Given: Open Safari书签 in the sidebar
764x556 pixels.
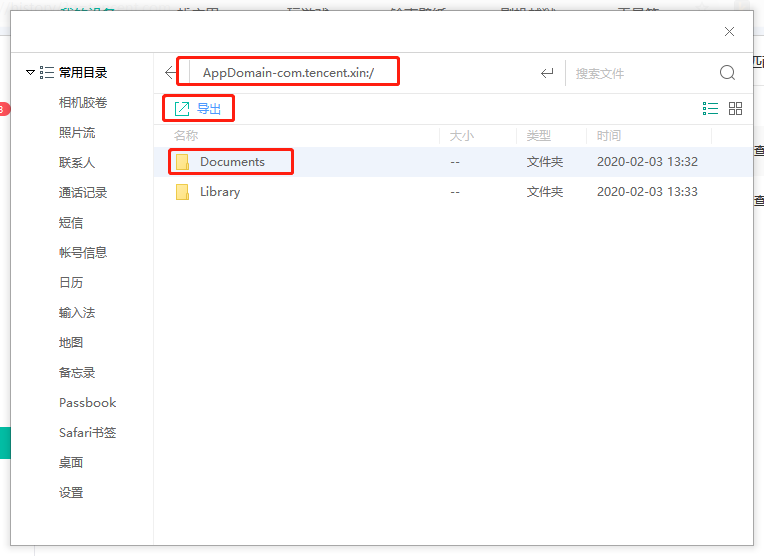Looking at the screenshot, I should pyautogui.click(x=87, y=433).
